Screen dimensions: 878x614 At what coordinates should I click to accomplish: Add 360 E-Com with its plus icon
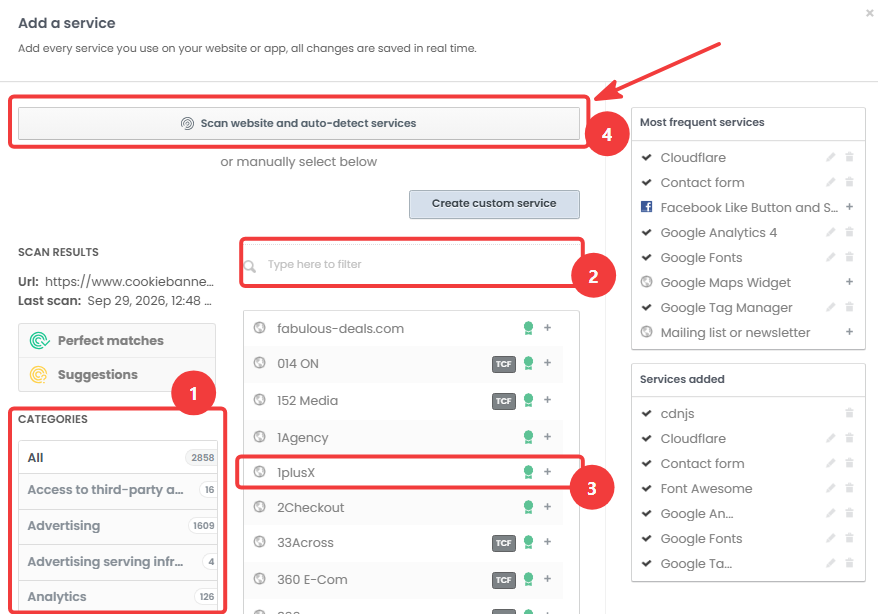coord(548,579)
